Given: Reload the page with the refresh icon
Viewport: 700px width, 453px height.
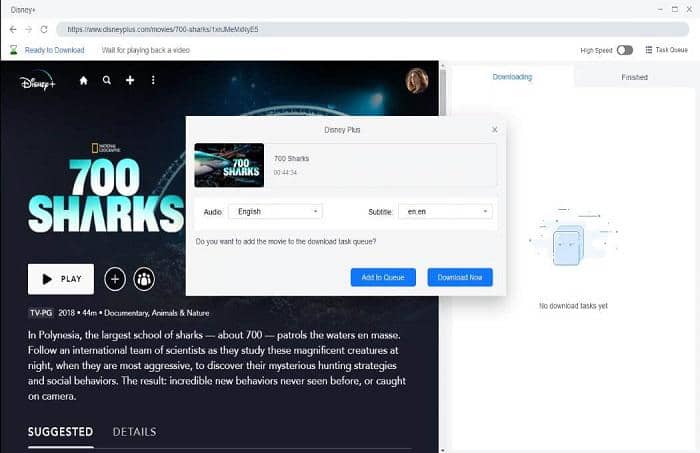Looking at the screenshot, I should pyautogui.click(x=44, y=29).
